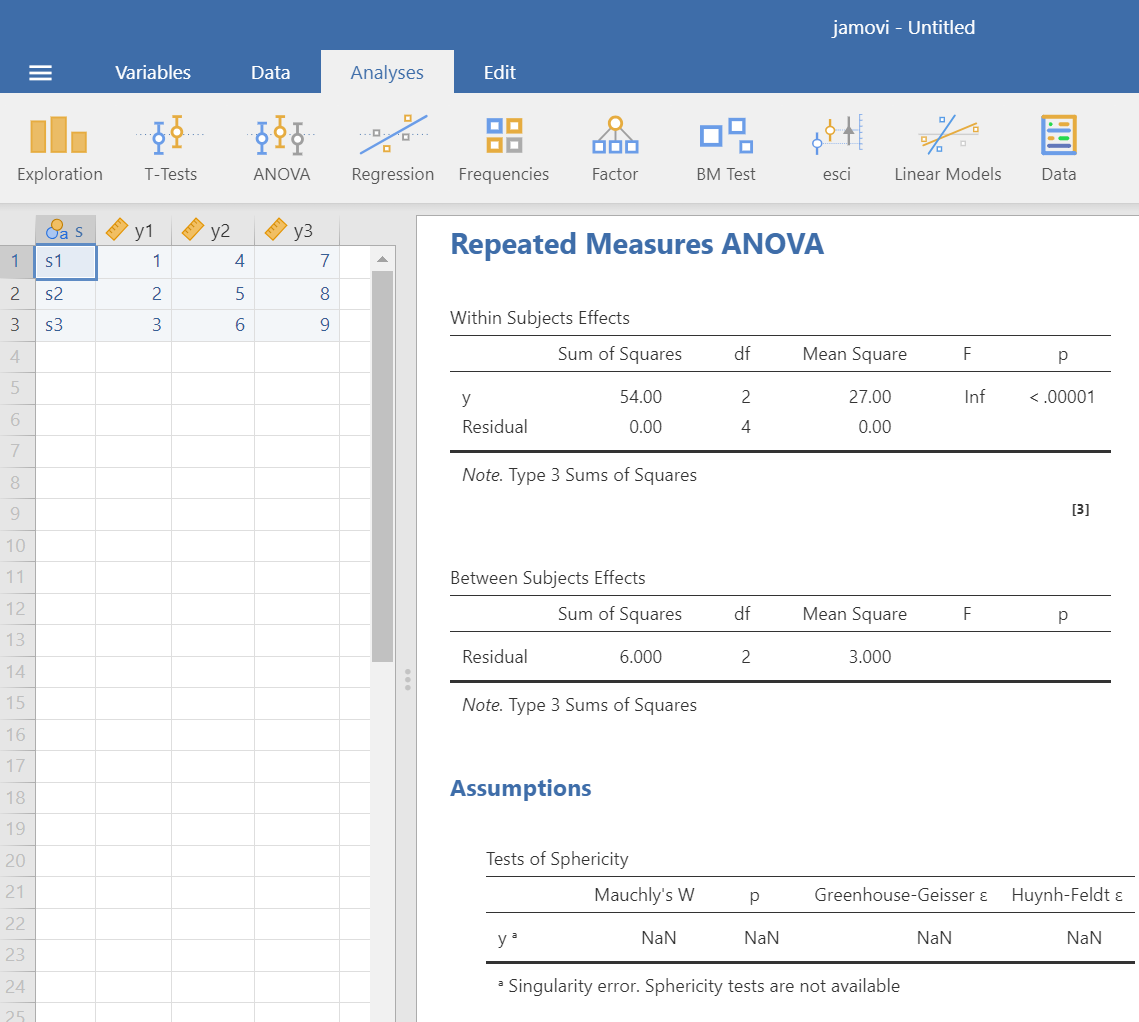1139x1022 pixels.
Task: Select the s column header
Action: [x=65, y=231]
